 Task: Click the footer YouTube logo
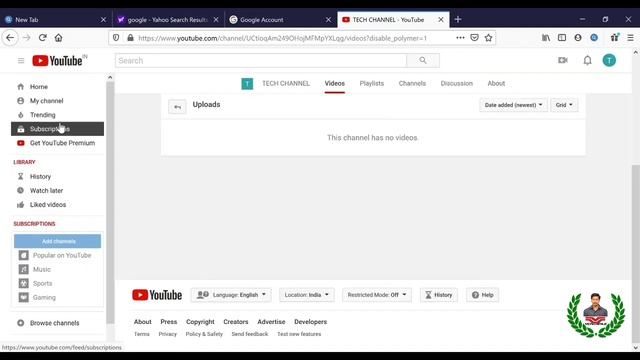pos(157,295)
